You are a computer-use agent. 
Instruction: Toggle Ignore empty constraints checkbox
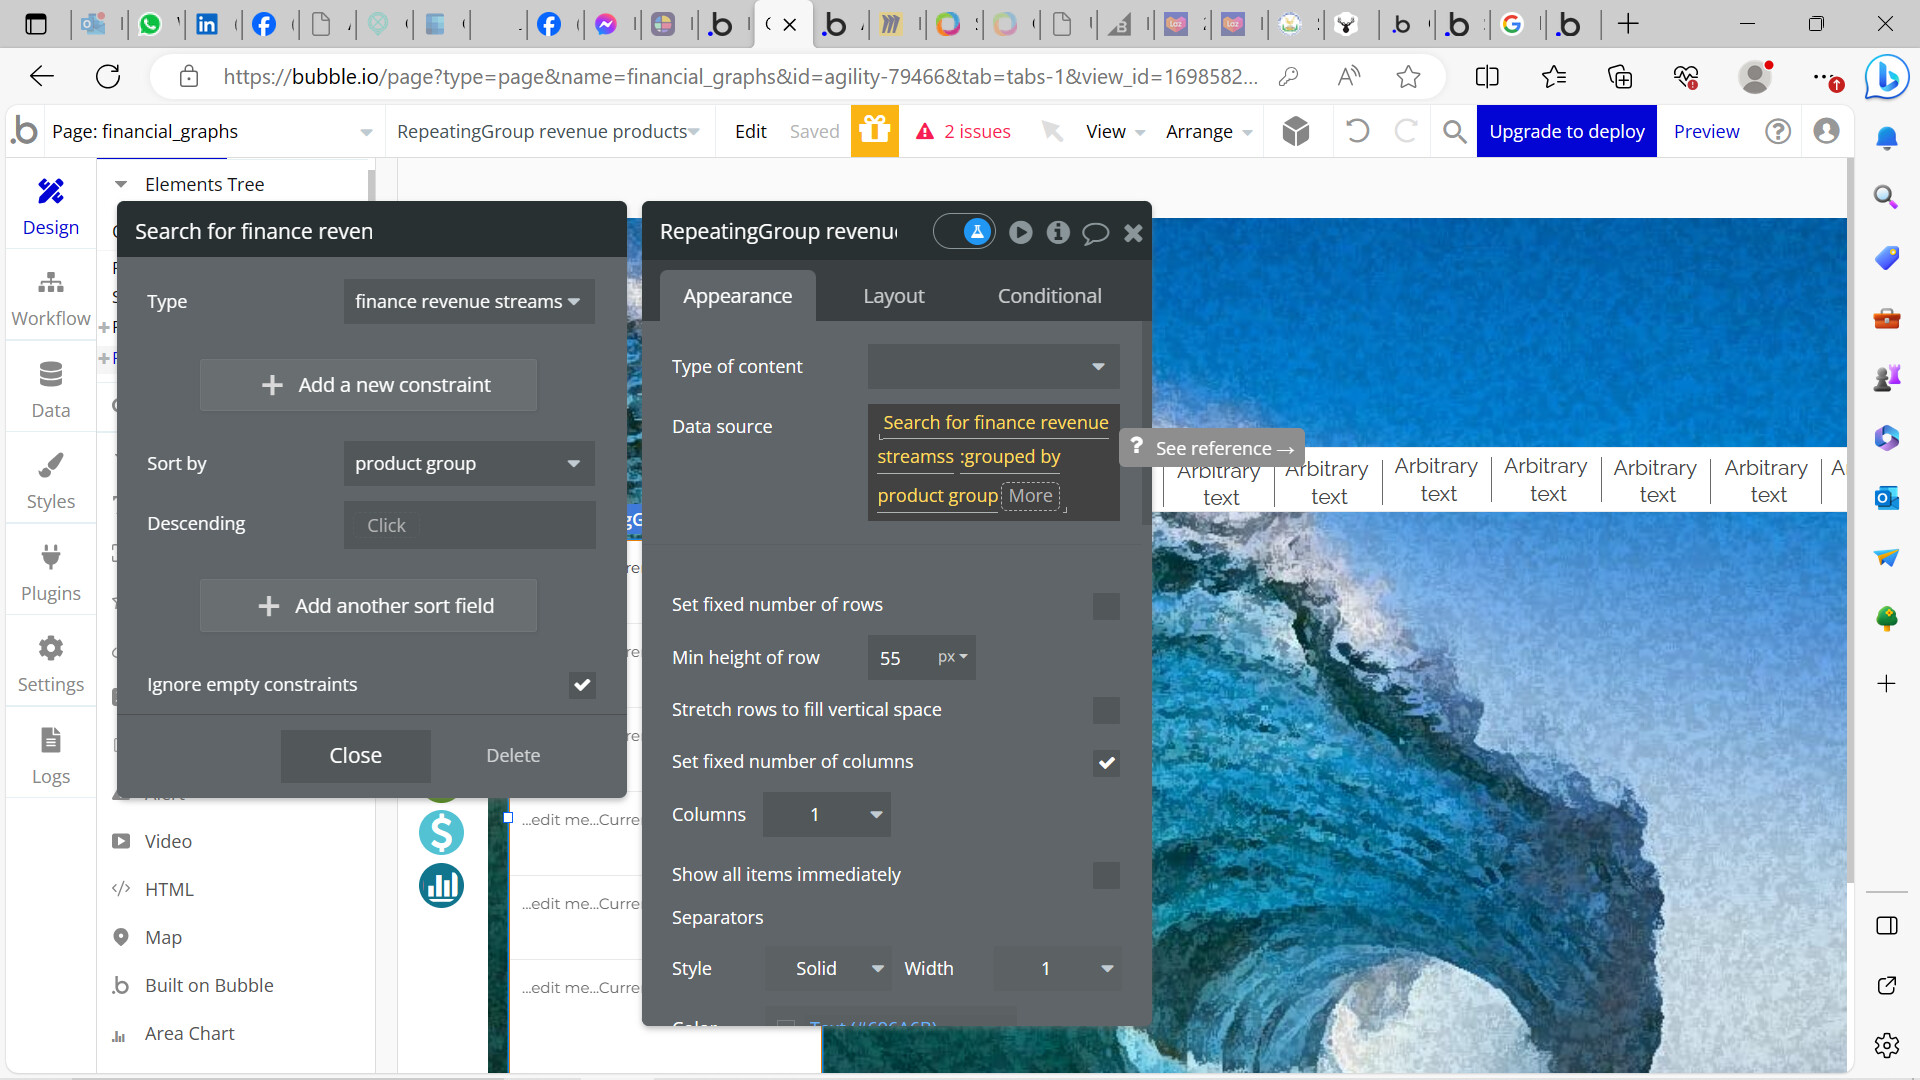tap(582, 685)
